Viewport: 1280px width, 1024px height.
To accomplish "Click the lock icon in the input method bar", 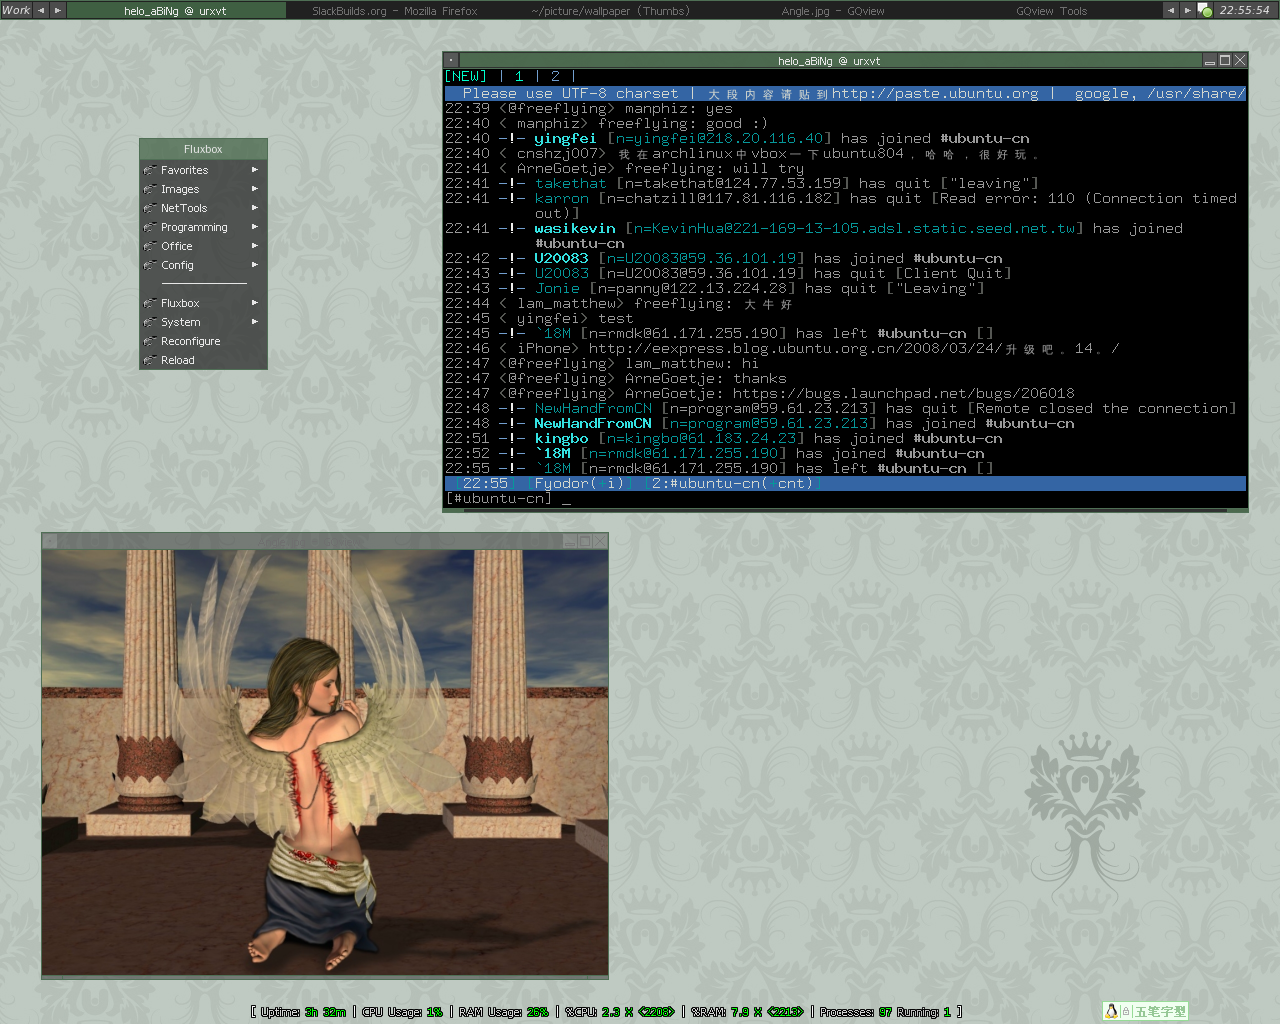I will [1126, 1012].
